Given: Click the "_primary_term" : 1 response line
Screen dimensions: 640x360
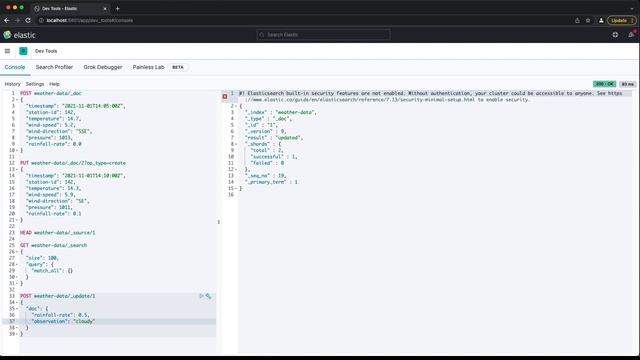Looking at the screenshot, I should coord(271,182).
